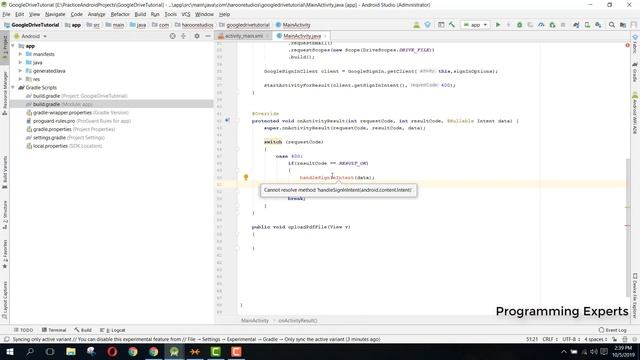Collapse the app module tree node

[x=13, y=46]
